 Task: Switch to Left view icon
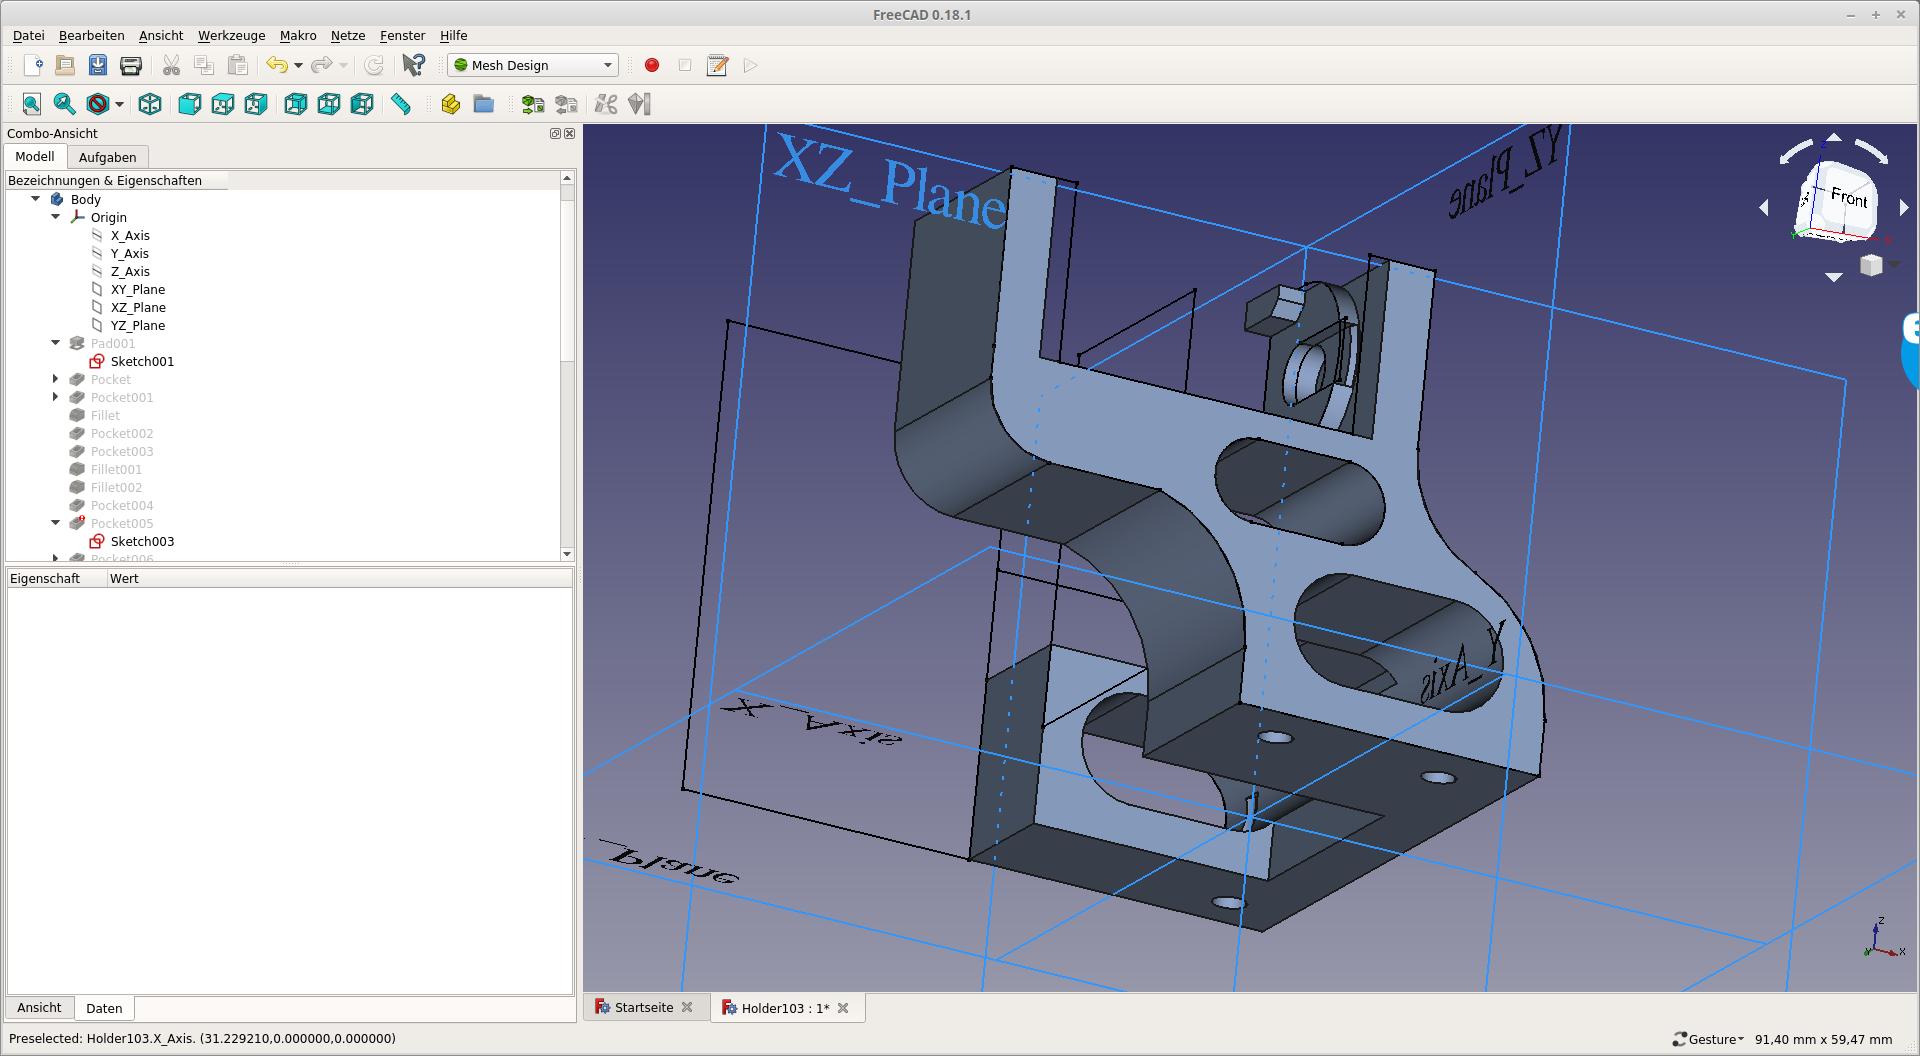[362, 104]
